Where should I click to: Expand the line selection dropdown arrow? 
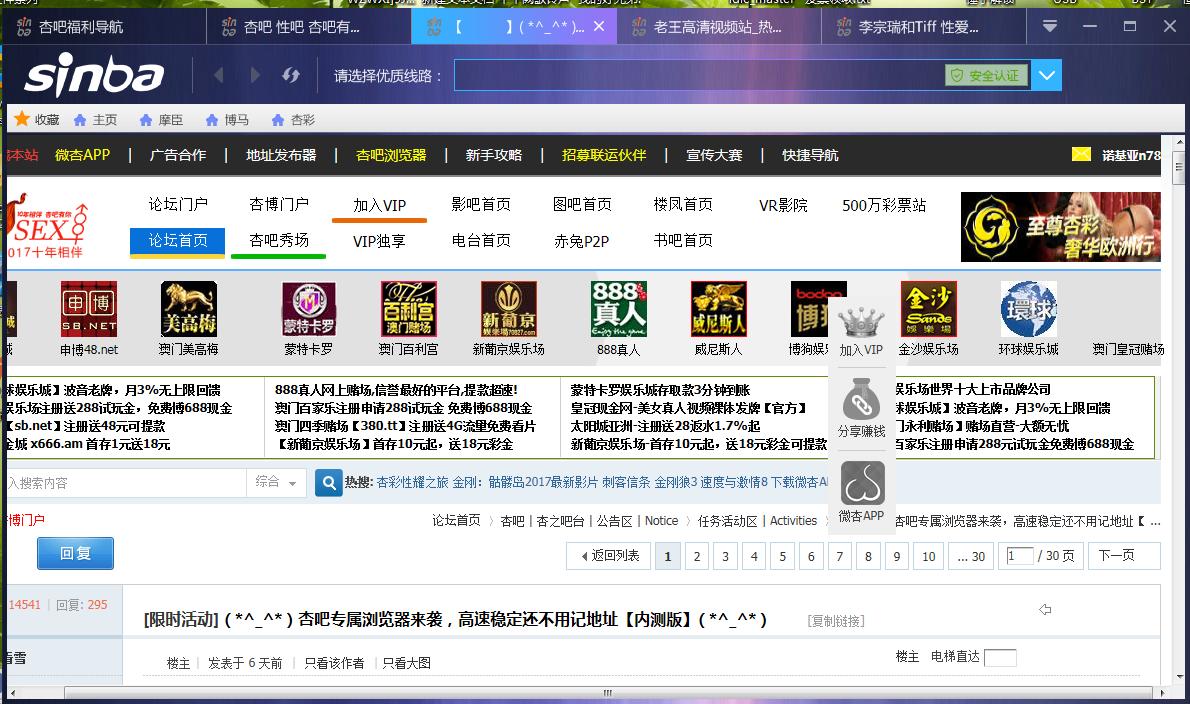[x=1046, y=75]
